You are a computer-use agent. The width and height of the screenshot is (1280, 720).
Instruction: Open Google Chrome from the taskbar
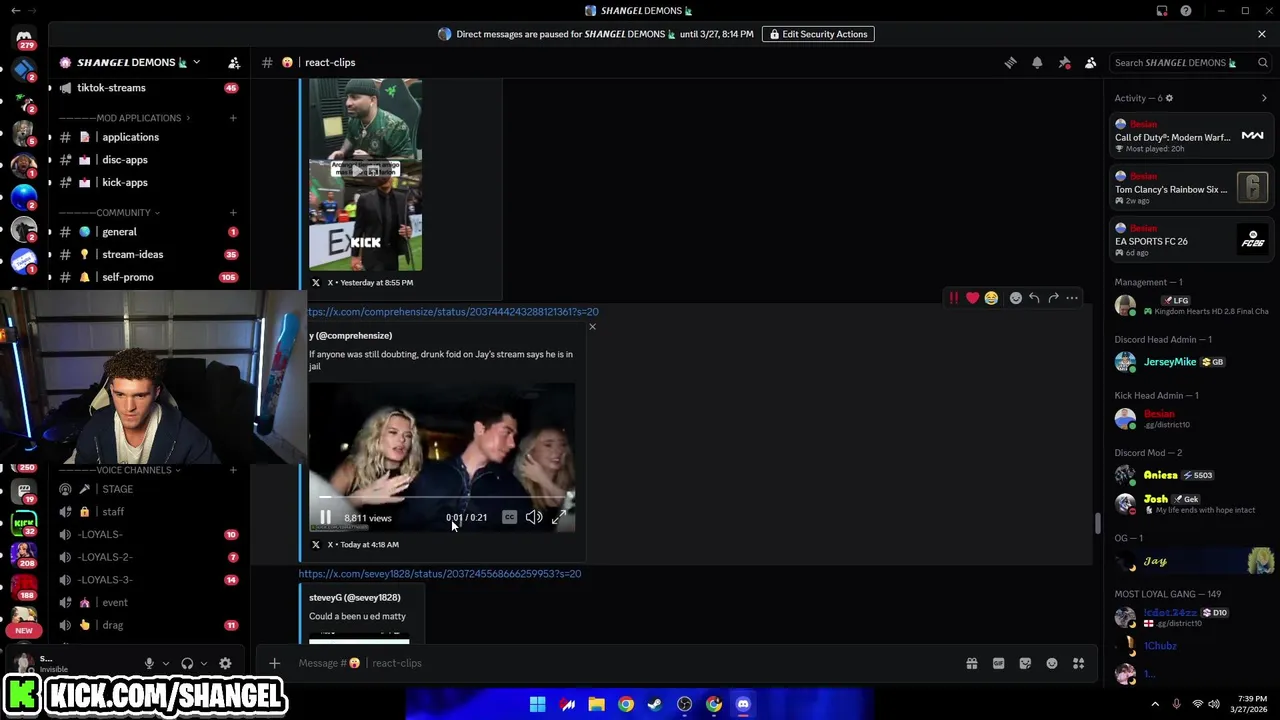626,704
